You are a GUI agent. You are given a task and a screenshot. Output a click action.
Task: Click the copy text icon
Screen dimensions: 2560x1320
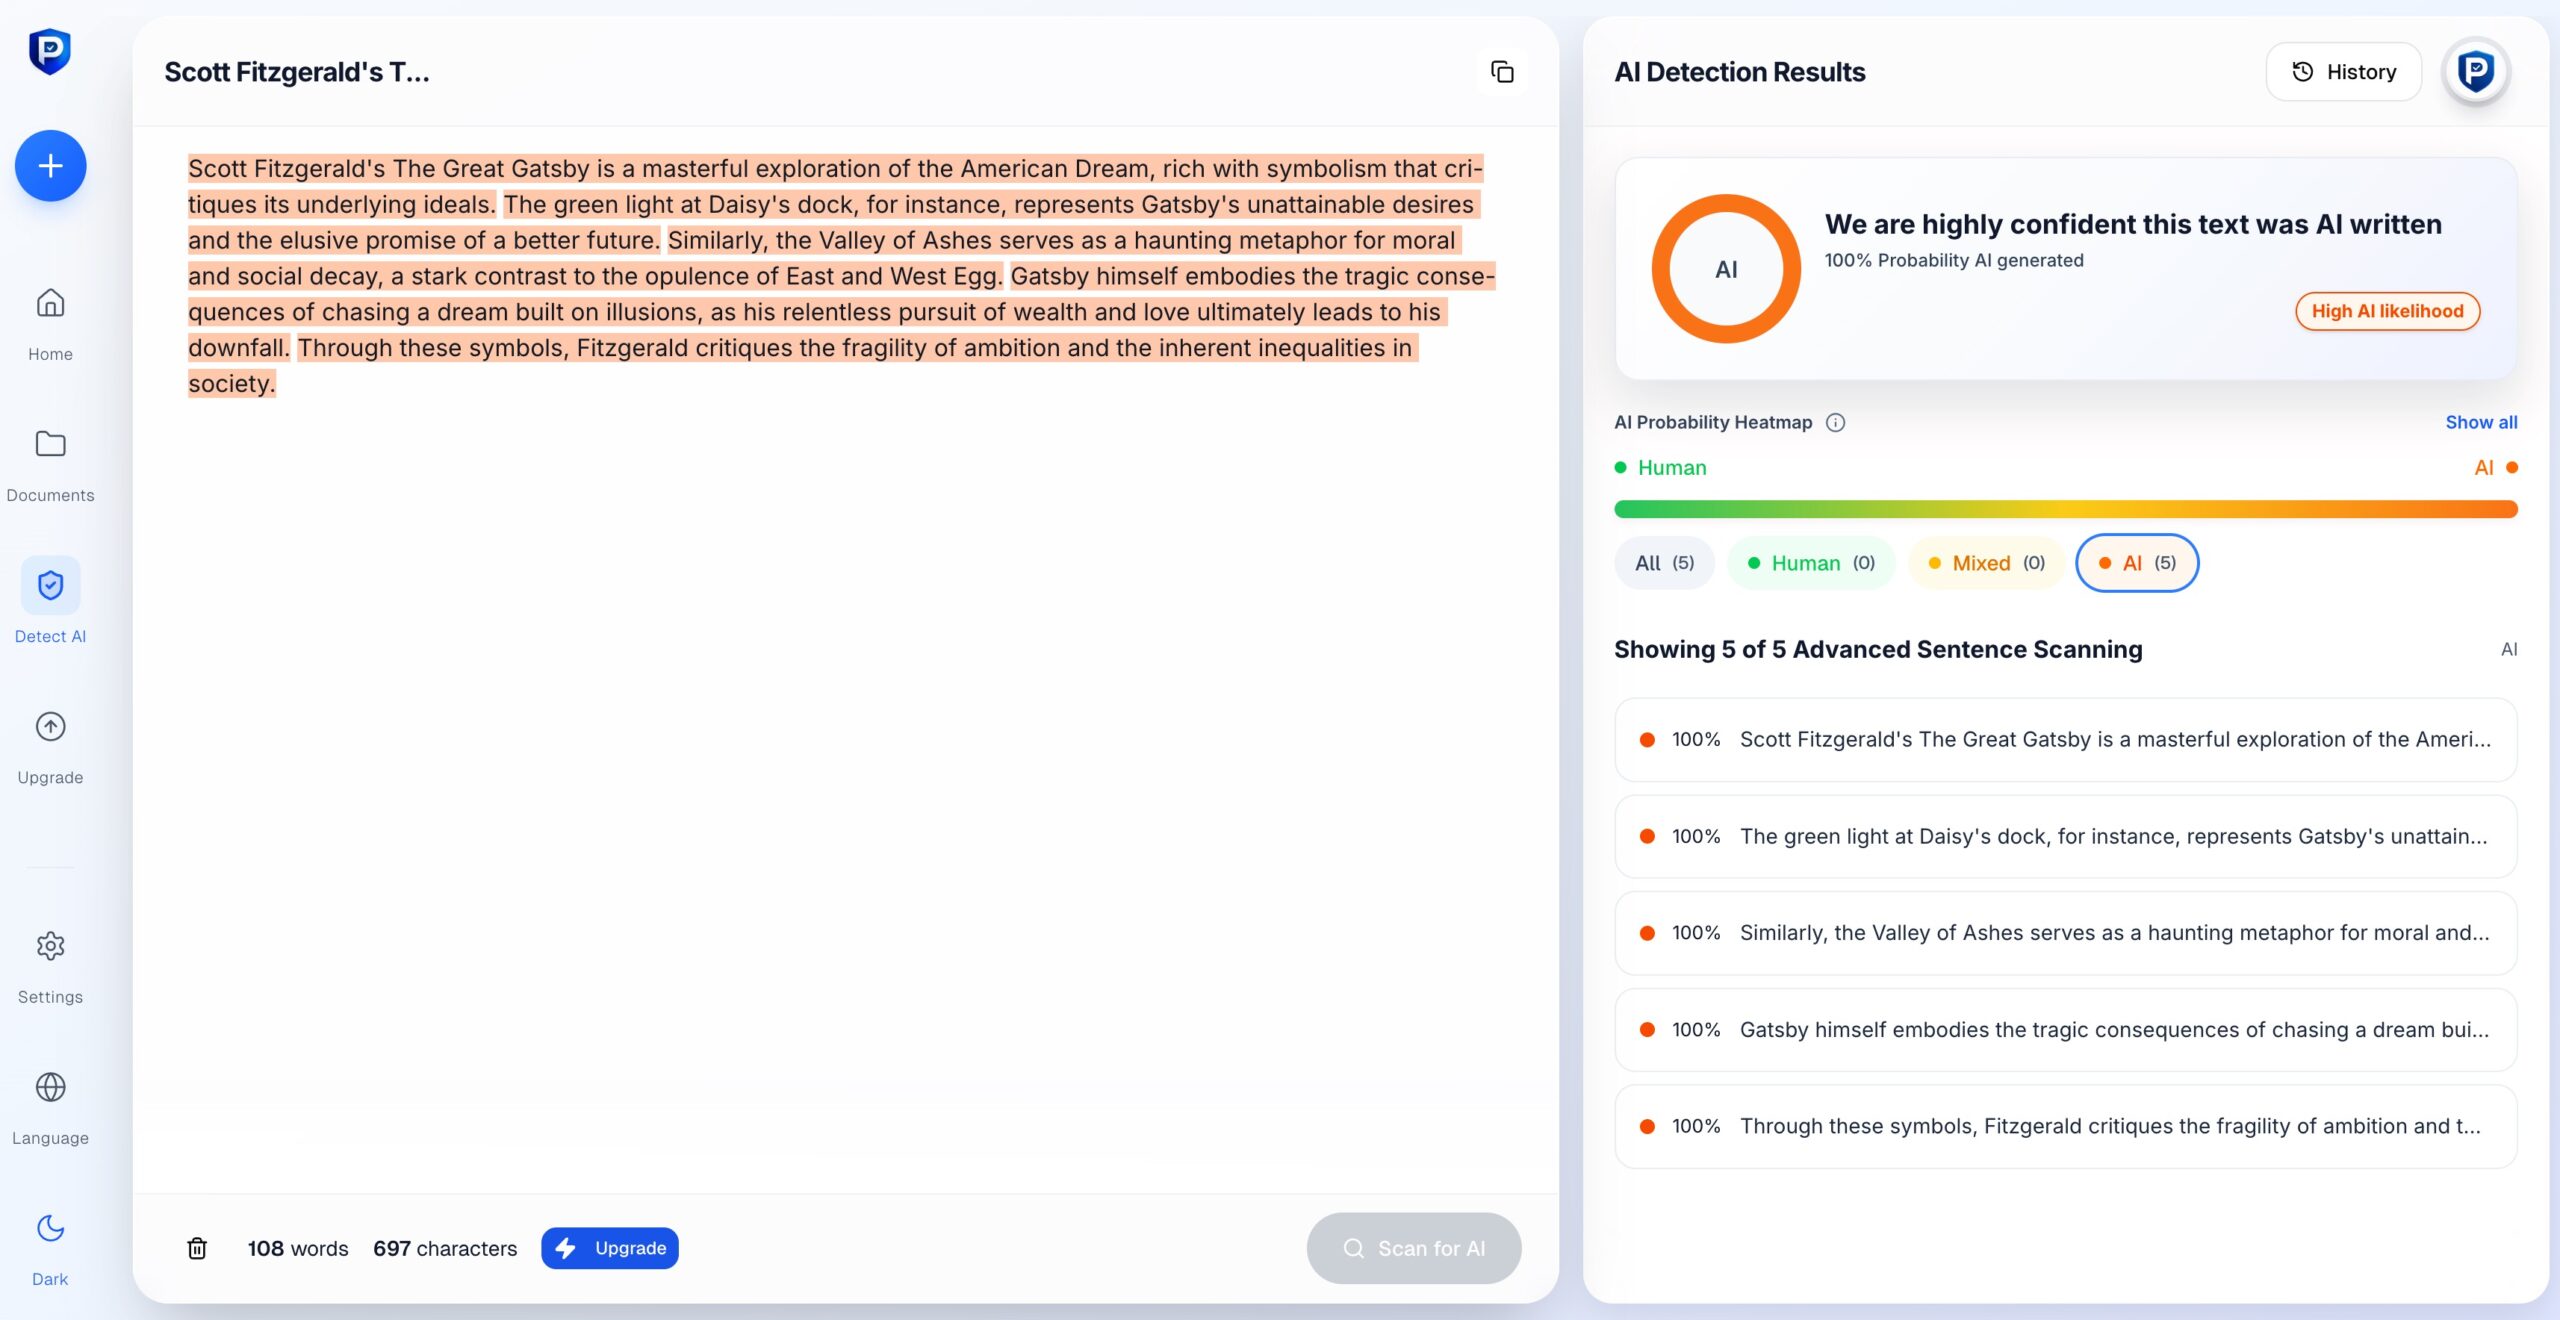point(1502,72)
